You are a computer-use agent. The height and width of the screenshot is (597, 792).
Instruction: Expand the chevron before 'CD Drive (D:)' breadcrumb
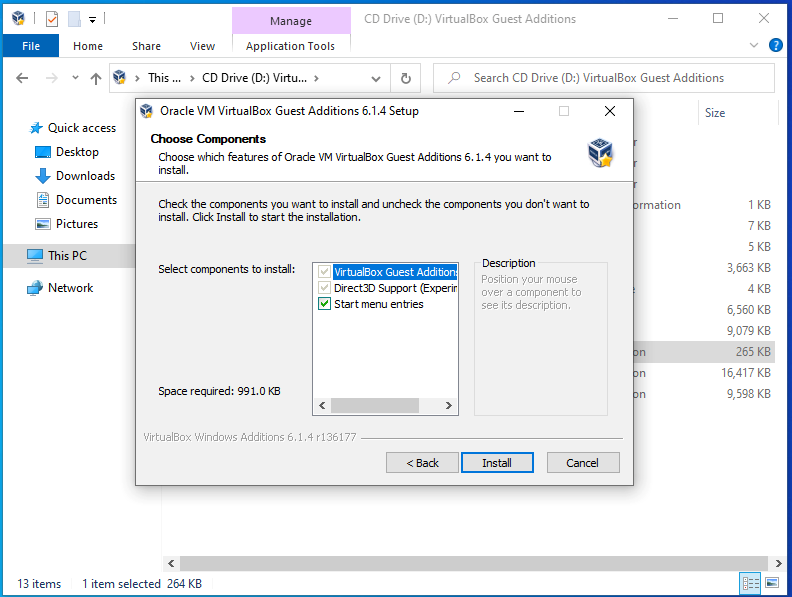(x=192, y=78)
